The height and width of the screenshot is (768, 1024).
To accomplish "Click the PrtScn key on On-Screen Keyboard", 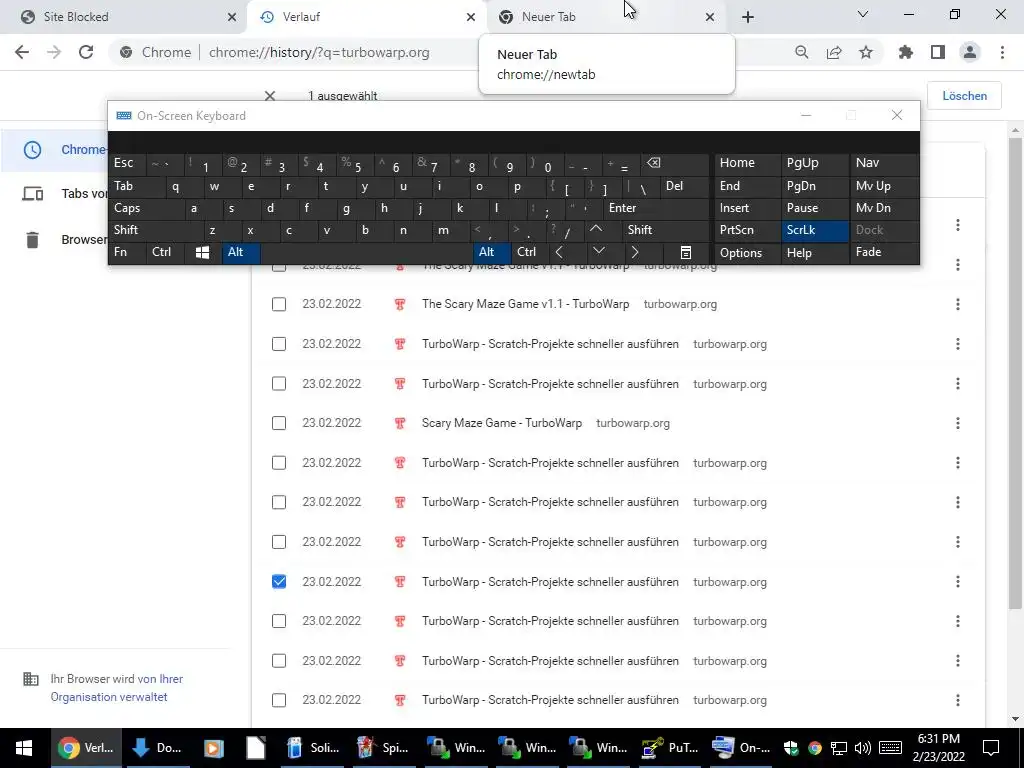I will pos(747,230).
